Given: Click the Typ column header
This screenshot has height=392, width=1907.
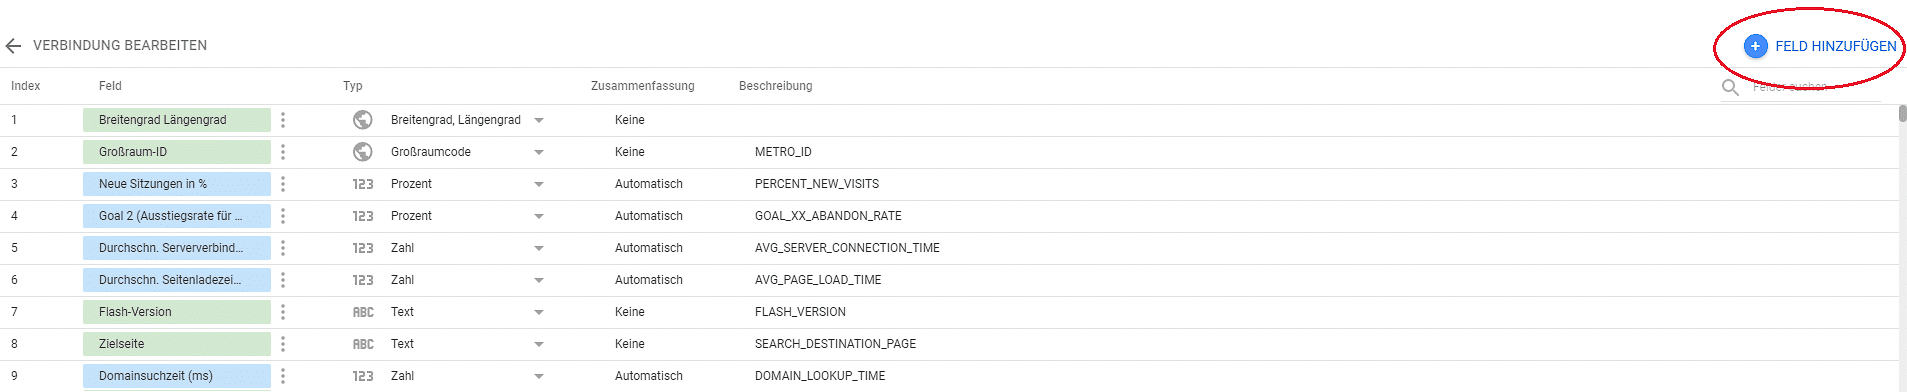Looking at the screenshot, I should tap(353, 86).
